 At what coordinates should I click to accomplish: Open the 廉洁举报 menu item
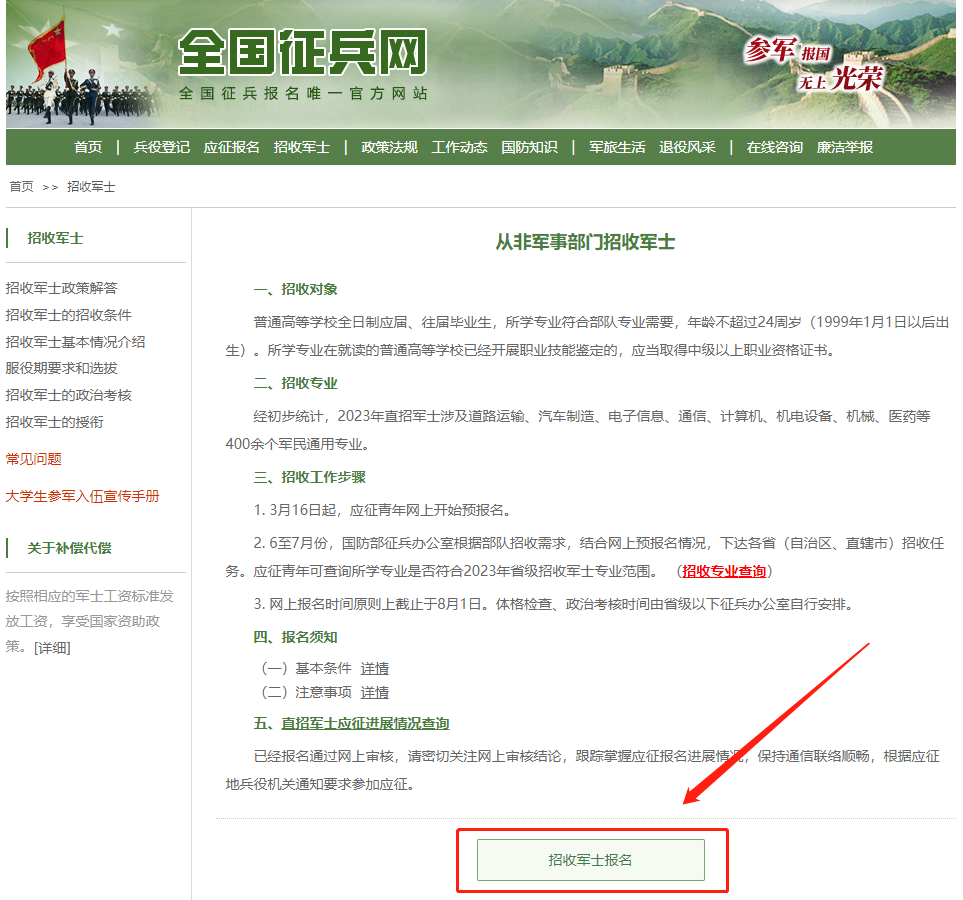tap(844, 147)
